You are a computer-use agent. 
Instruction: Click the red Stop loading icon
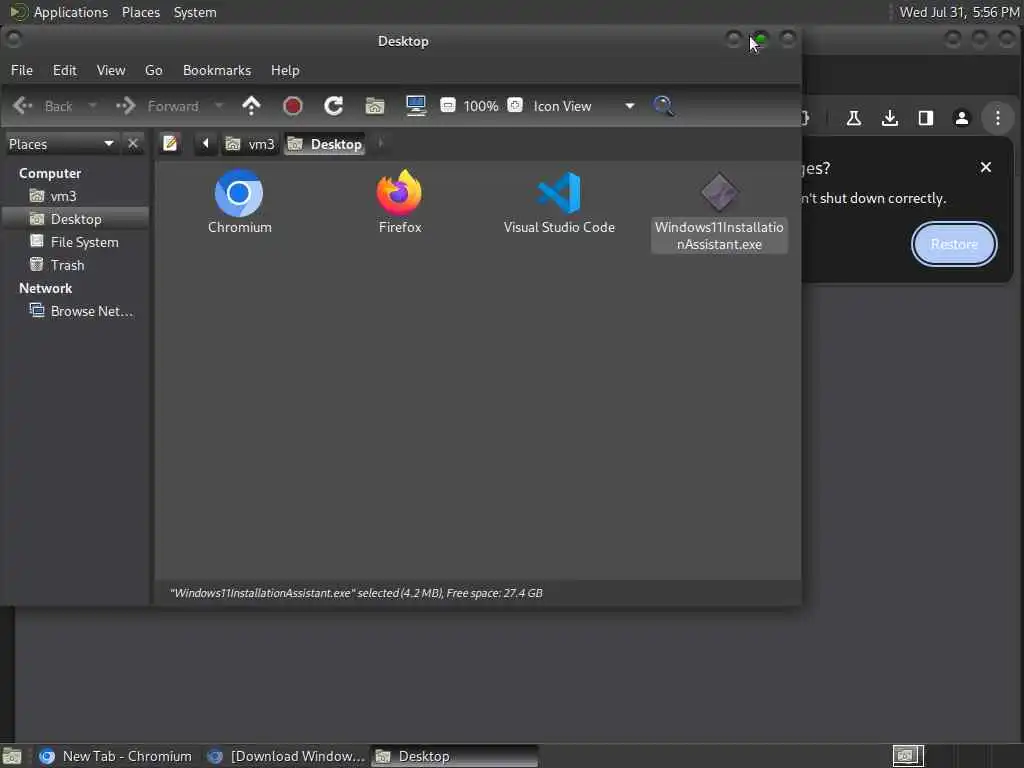(293, 106)
